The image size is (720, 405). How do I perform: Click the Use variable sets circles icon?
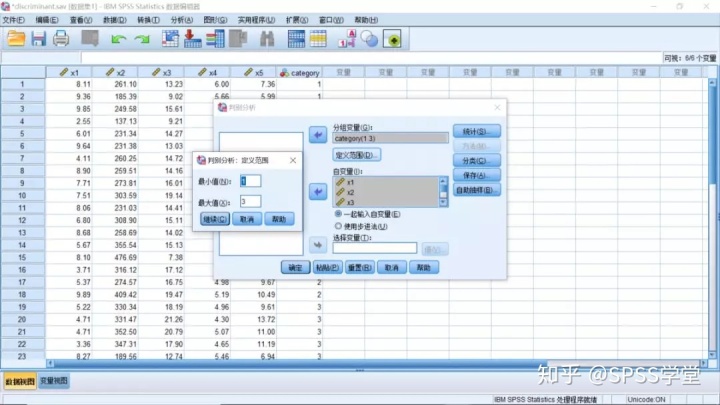point(369,39)
